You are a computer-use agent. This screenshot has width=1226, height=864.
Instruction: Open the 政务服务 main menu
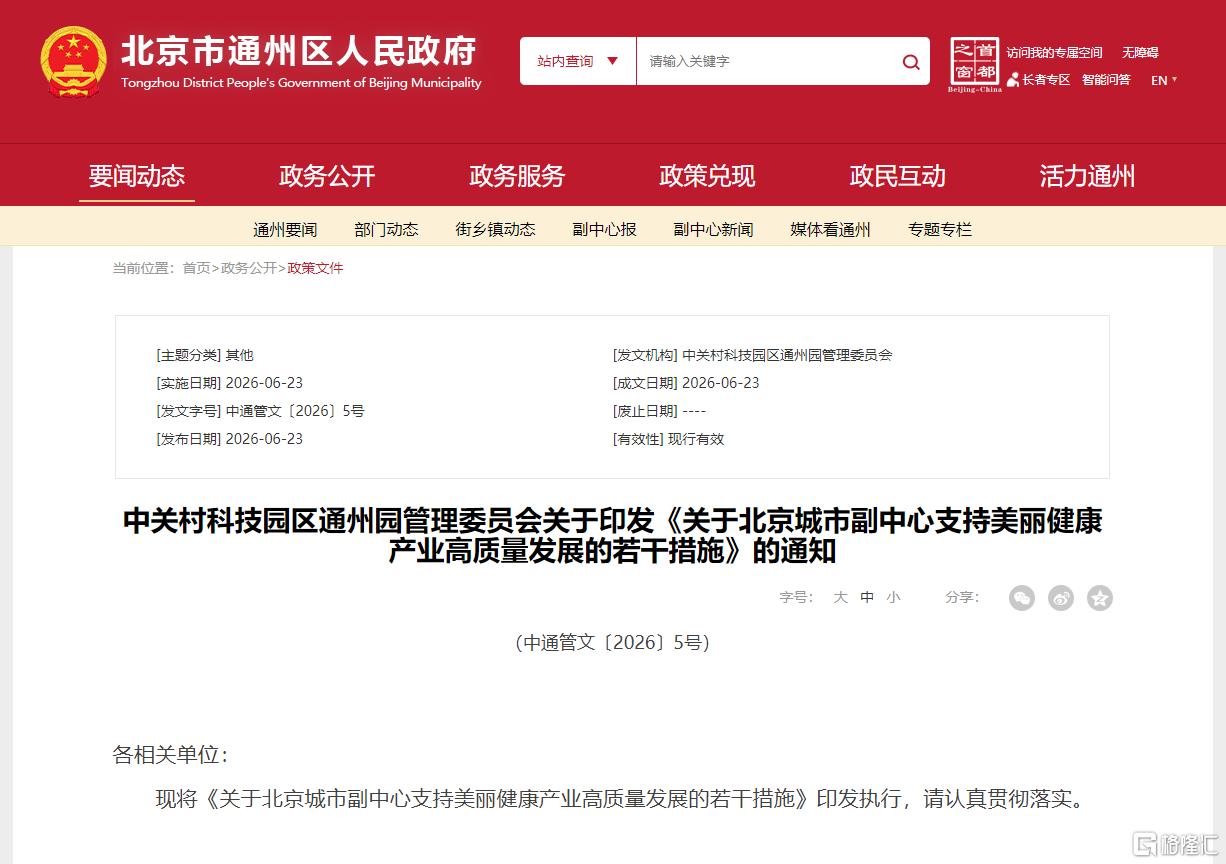tap(517, 176)
